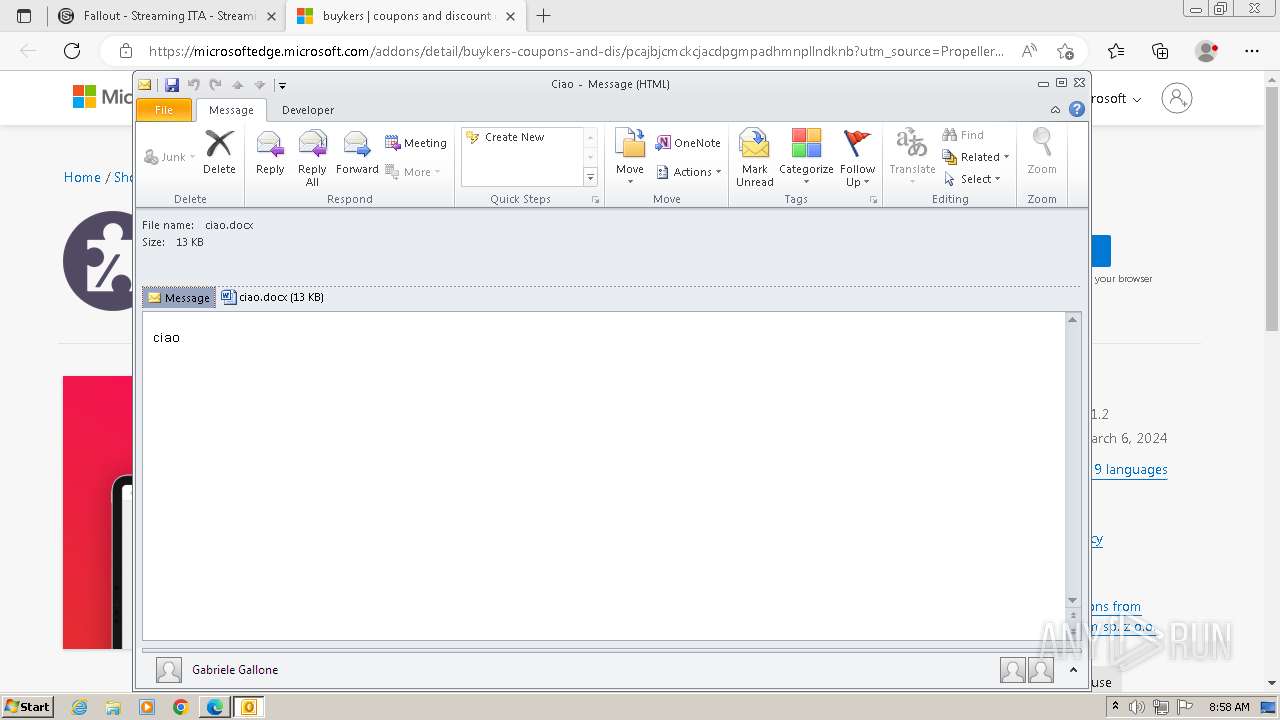Delete the message with the Delete icon
This screenshot has width=1280, height=720.
[219, 152]
